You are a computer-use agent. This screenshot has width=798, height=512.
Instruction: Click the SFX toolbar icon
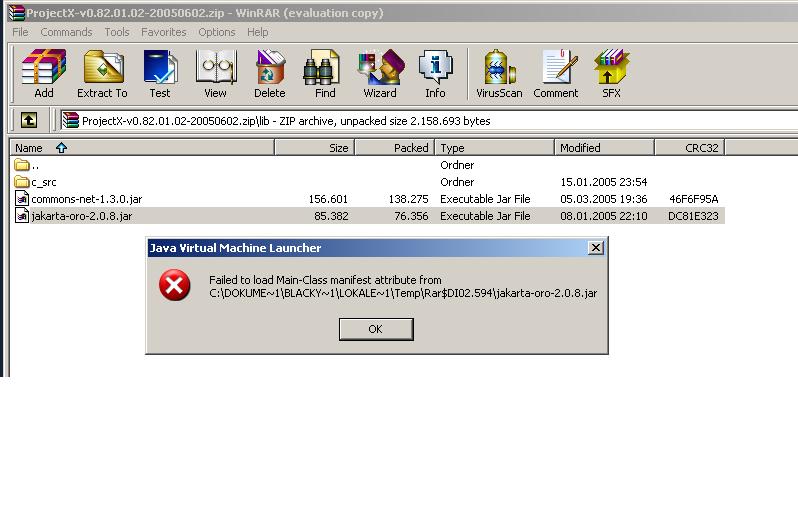tap(611, 74)
